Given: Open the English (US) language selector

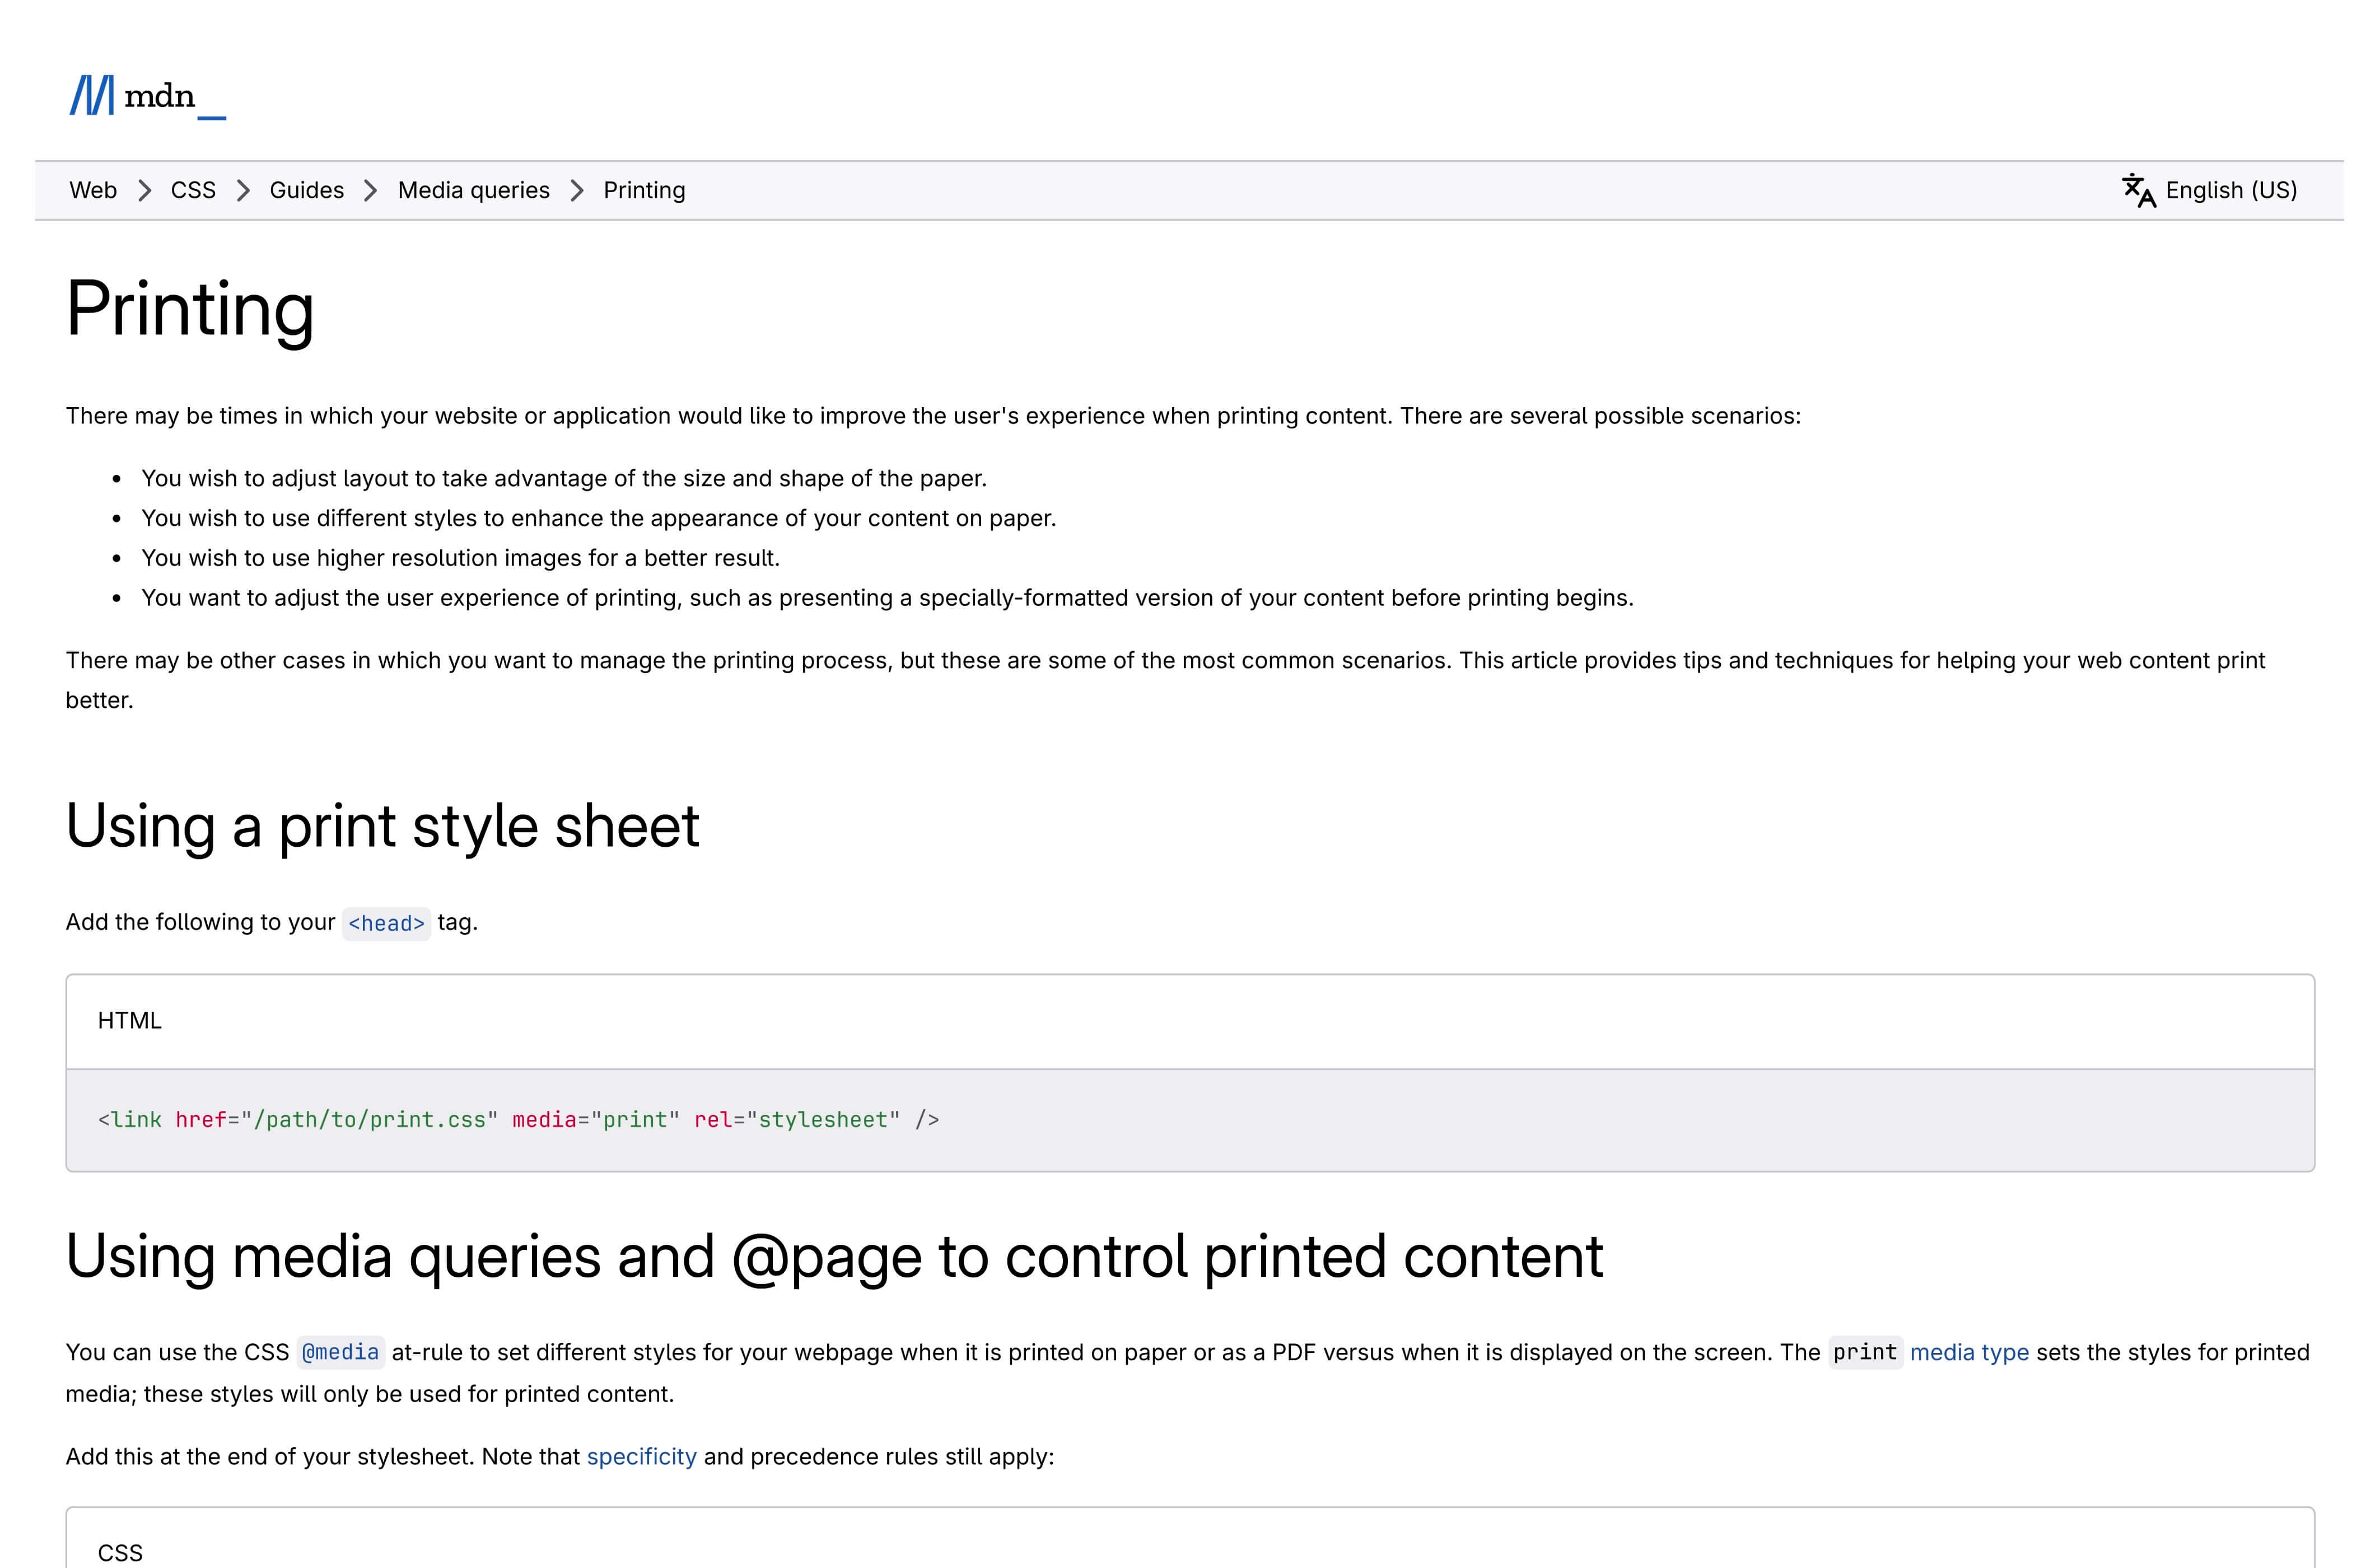Looking at the screenshot, I should 2231,190.
